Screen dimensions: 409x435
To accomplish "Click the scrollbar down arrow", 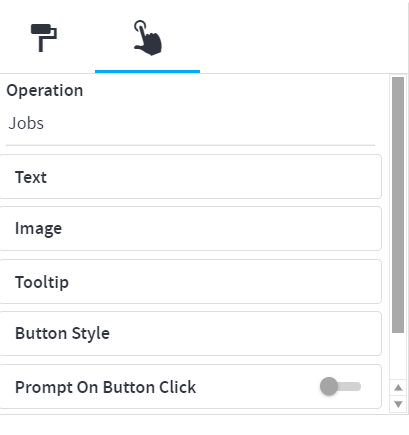I will click(398, 404).
